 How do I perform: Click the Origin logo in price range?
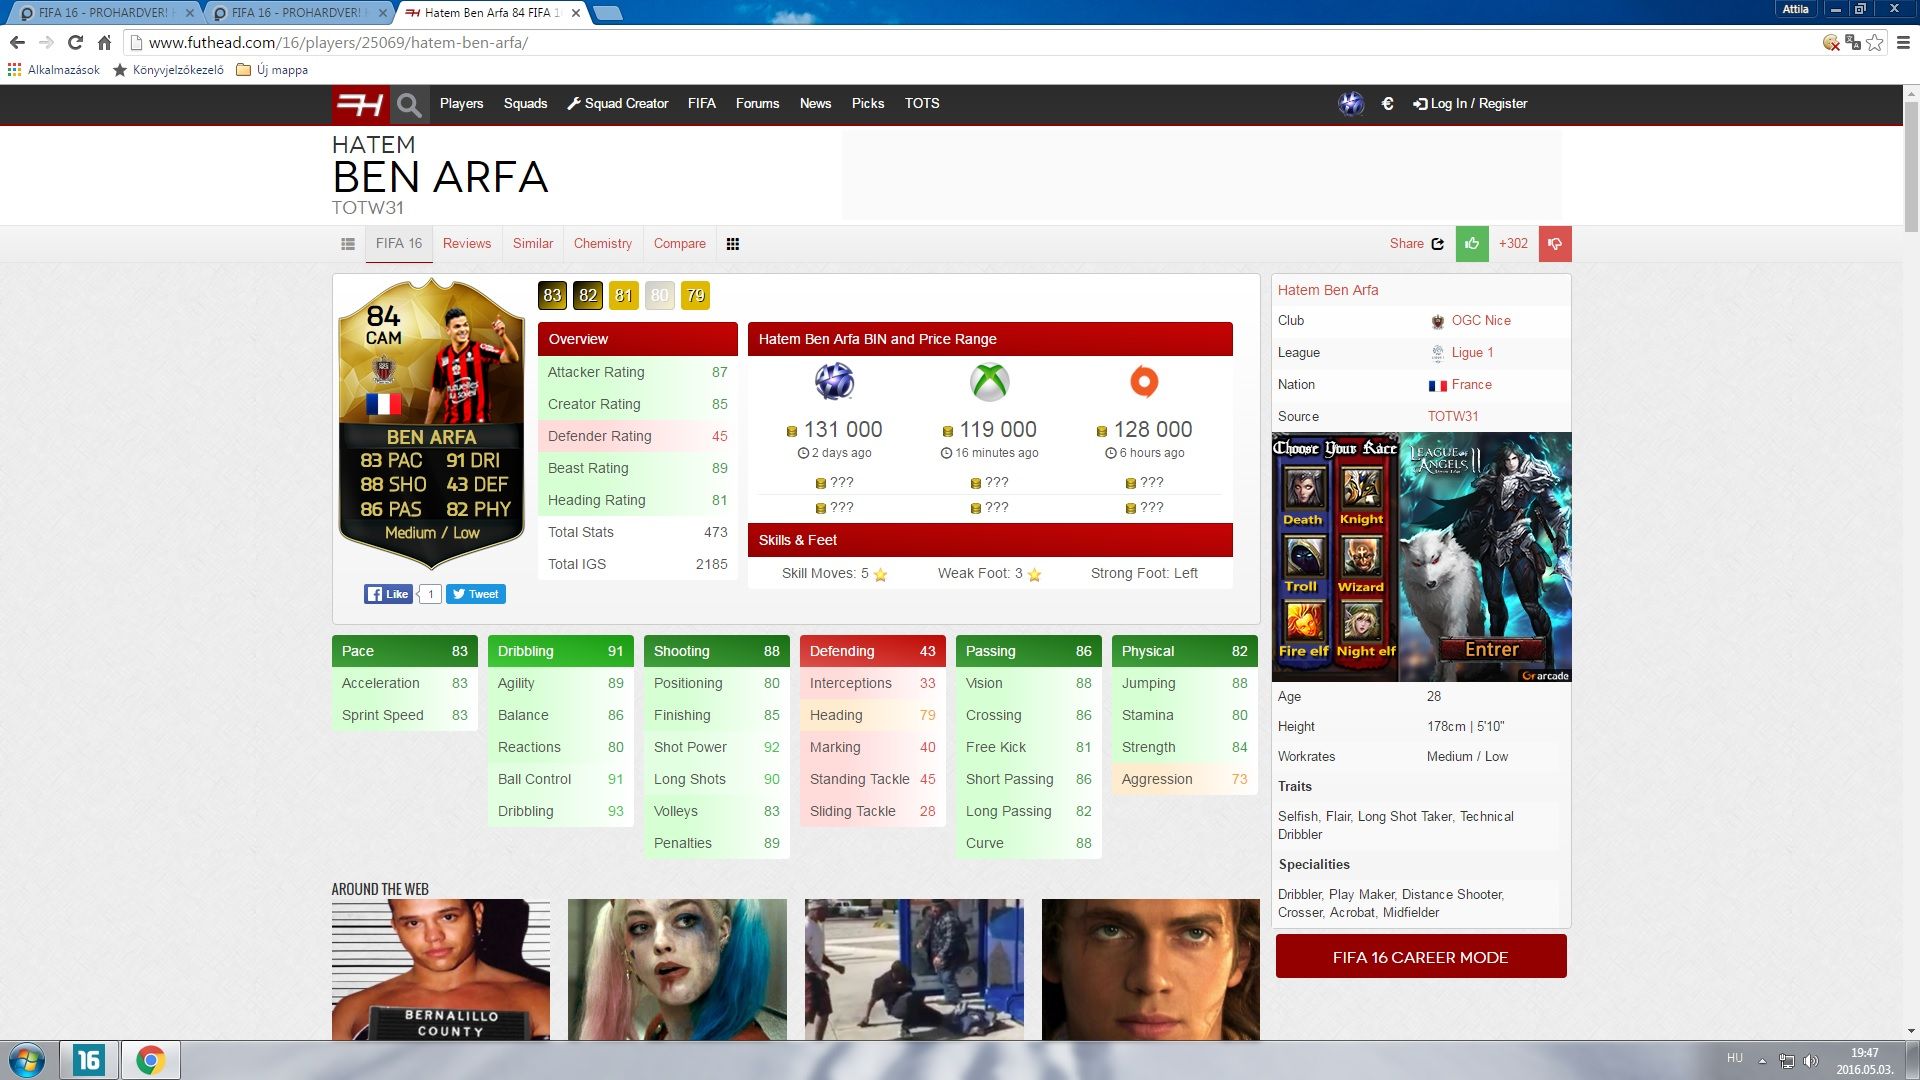[x=1144, y=382]
